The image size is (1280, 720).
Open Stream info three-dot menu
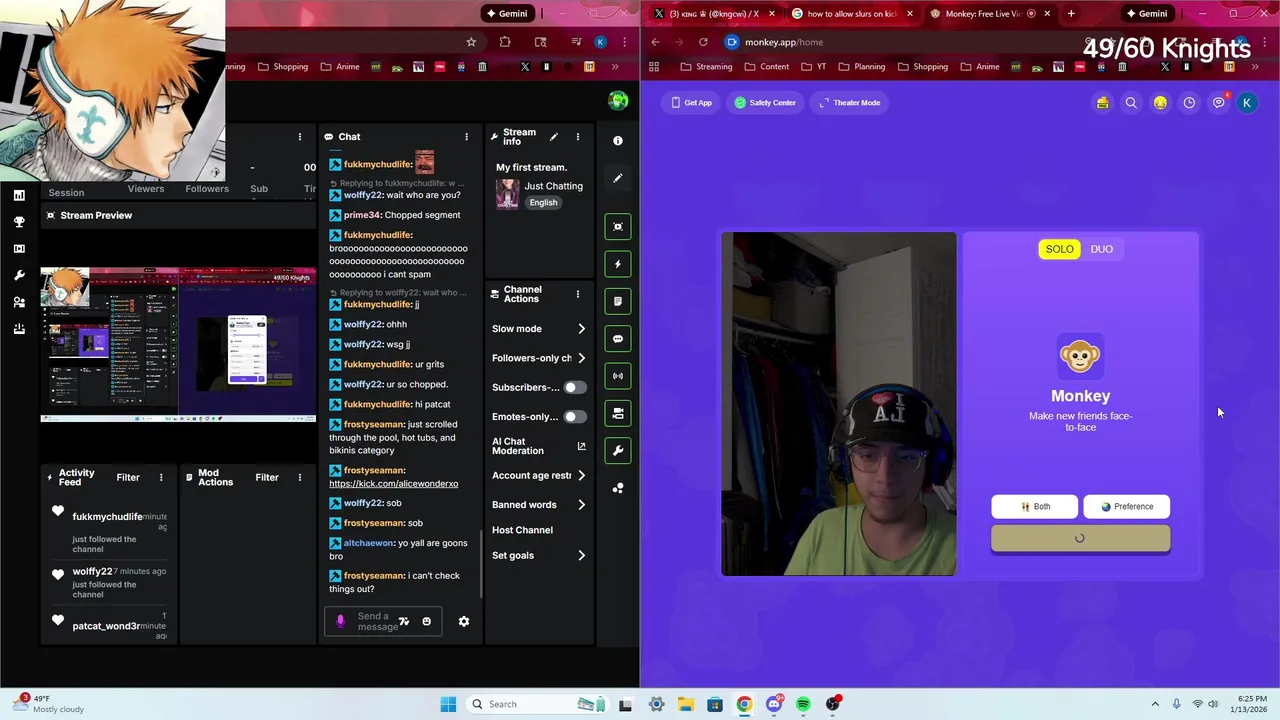(577, 137)
